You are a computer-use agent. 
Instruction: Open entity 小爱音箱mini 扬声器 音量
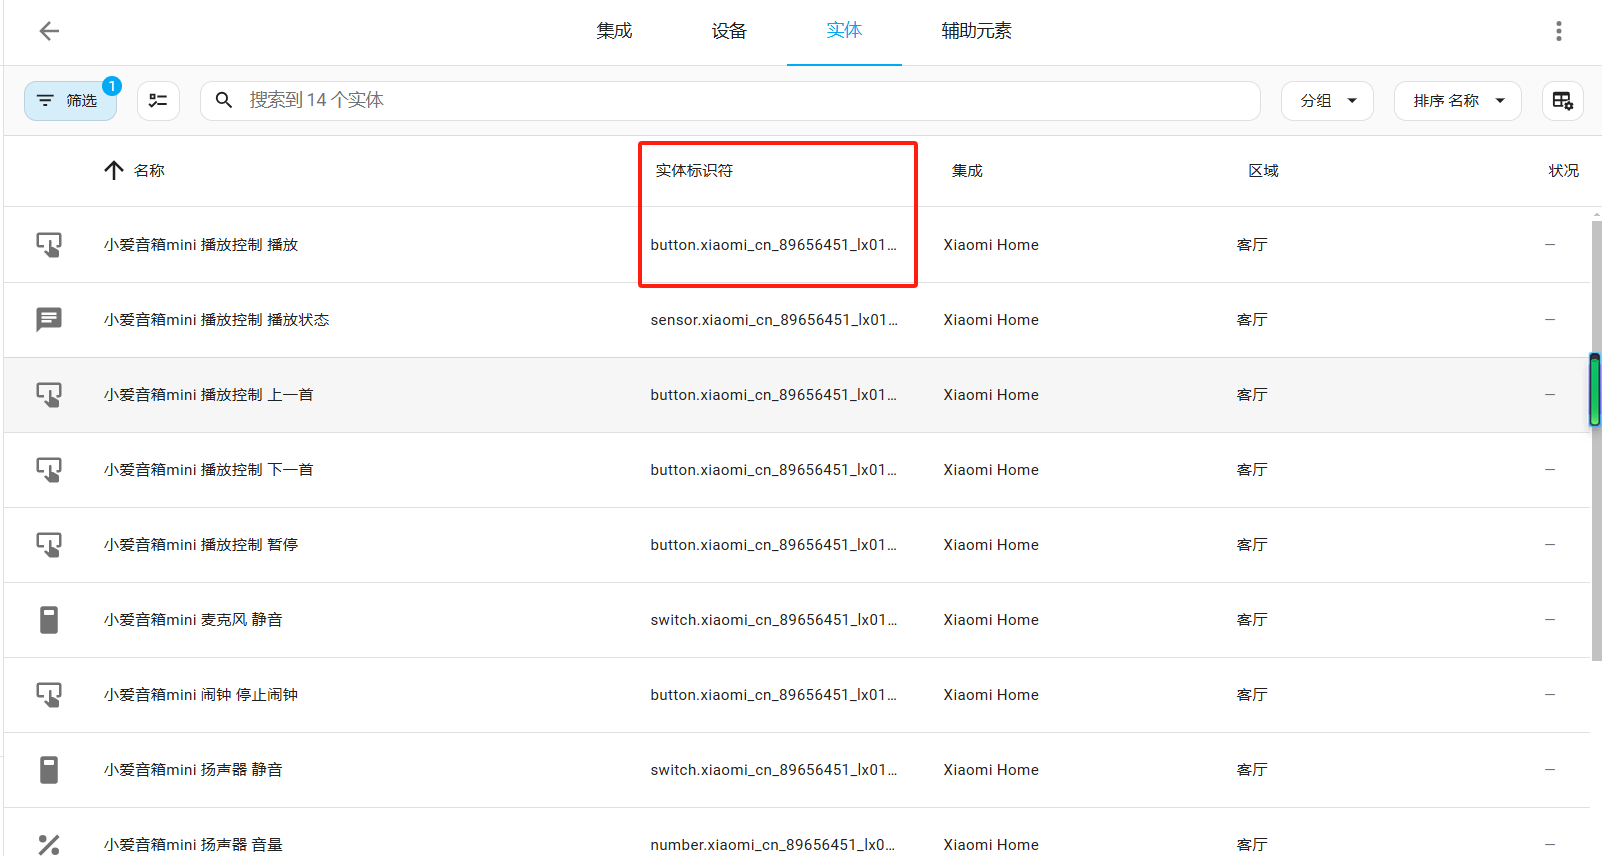click(193, 845)
